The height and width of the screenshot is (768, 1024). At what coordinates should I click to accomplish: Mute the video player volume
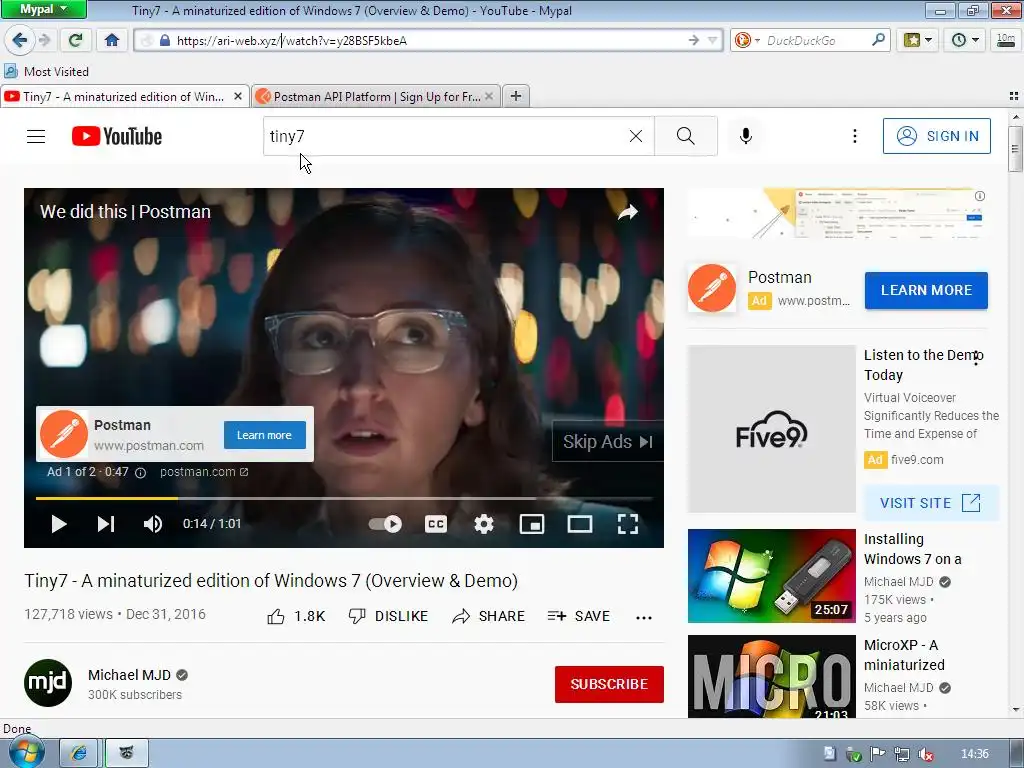pyautogui.click(x=153, y=524)
